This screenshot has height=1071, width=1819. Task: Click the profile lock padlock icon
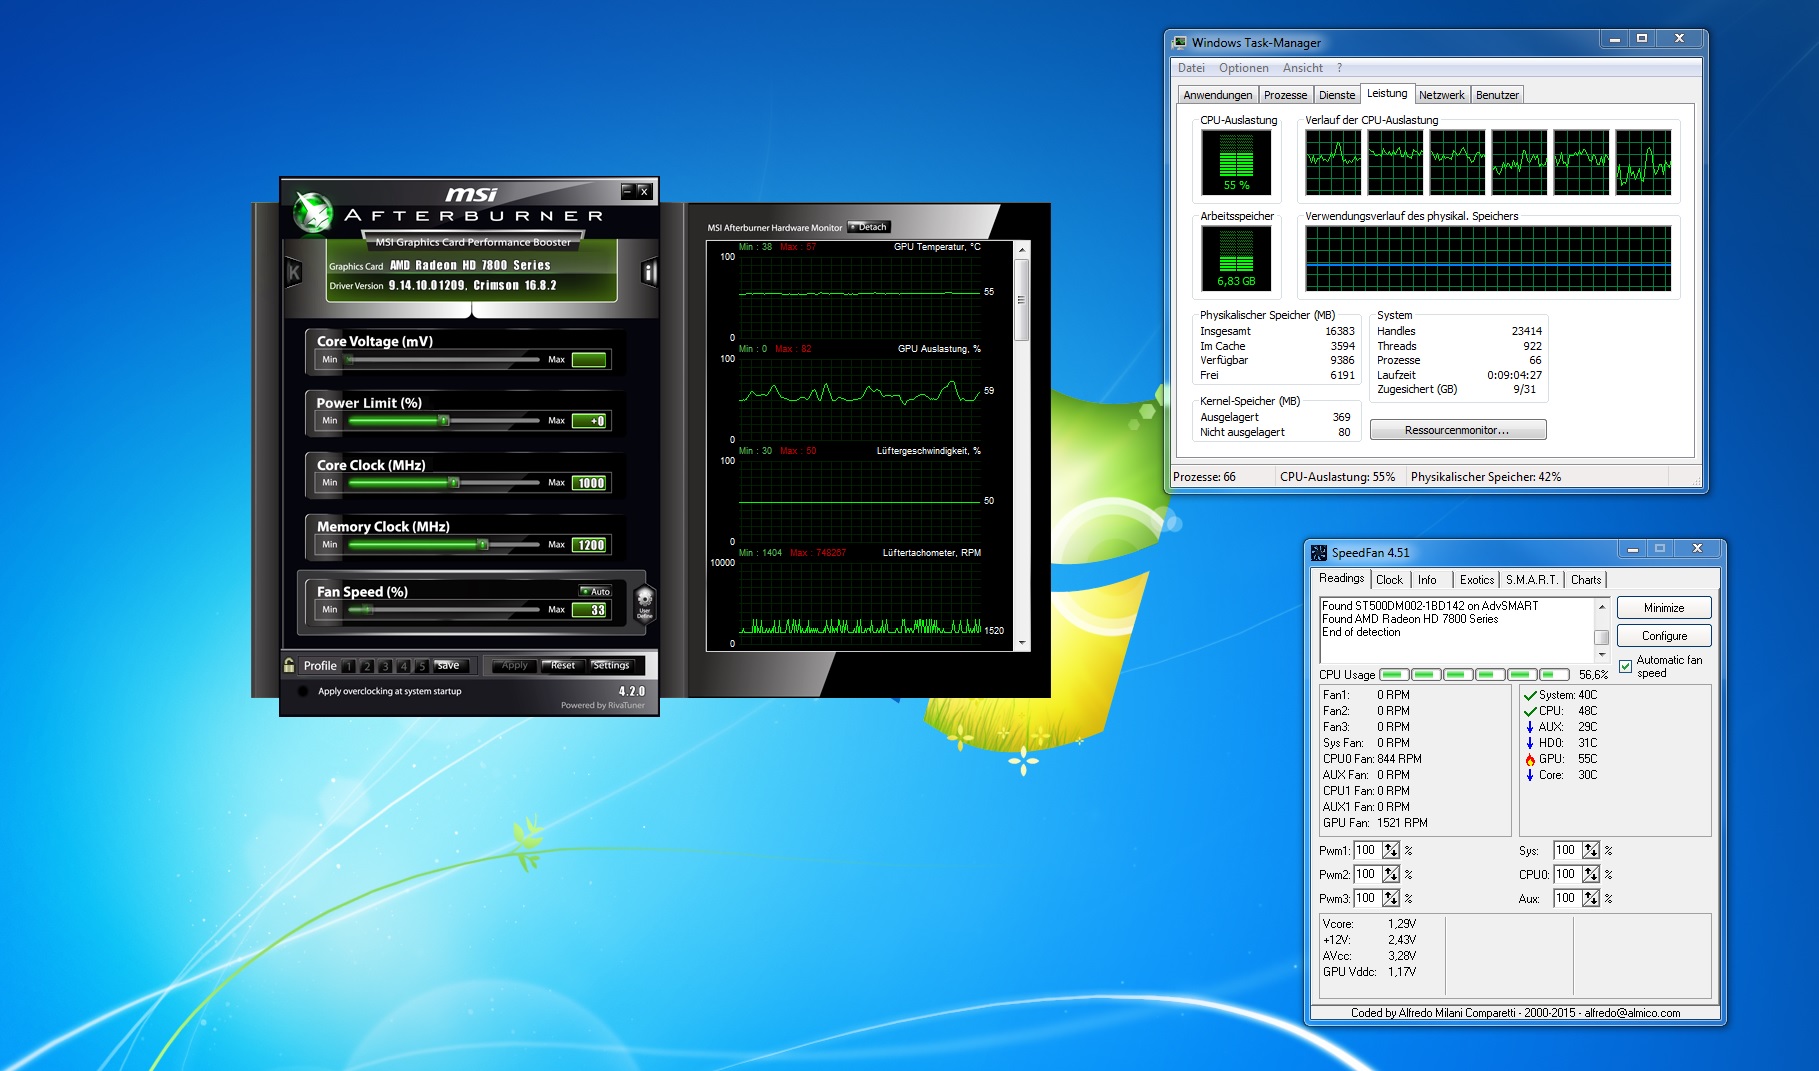[x=289, y=665]
